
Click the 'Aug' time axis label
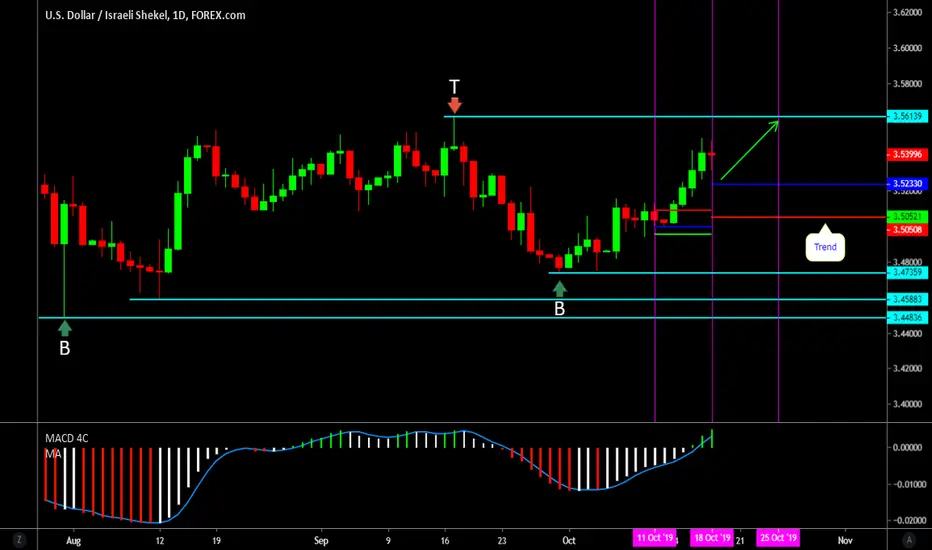tap(73, 540)
